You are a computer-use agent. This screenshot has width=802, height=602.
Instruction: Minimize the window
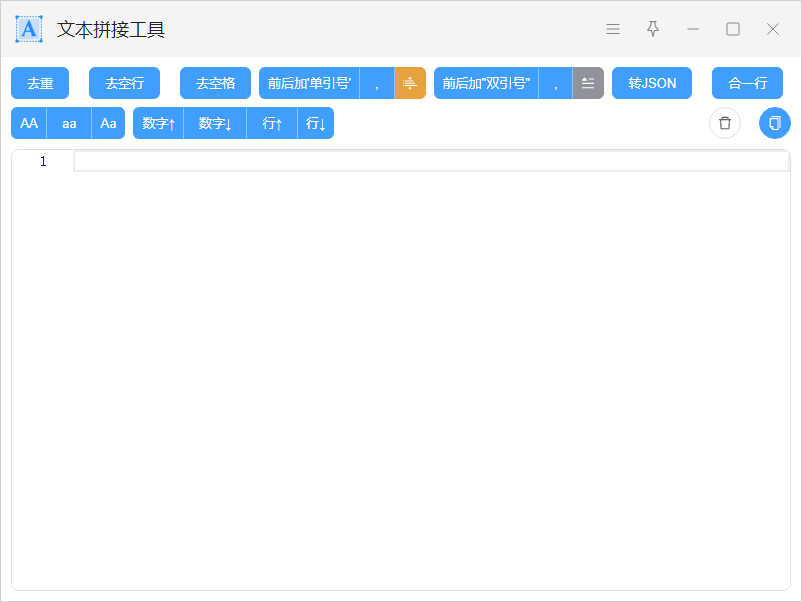coord(693,29)
